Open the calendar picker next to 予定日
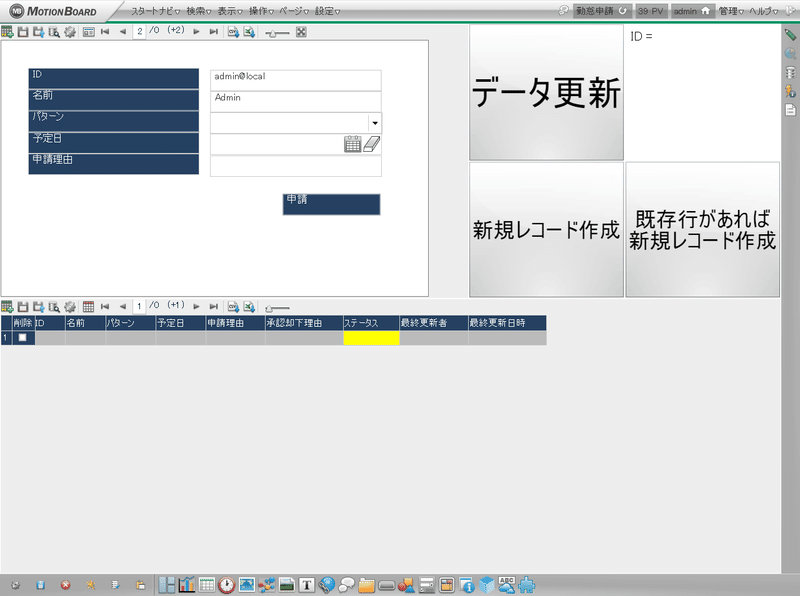The width and height of the screenshot is (800, 596). [x=351, y=144]
